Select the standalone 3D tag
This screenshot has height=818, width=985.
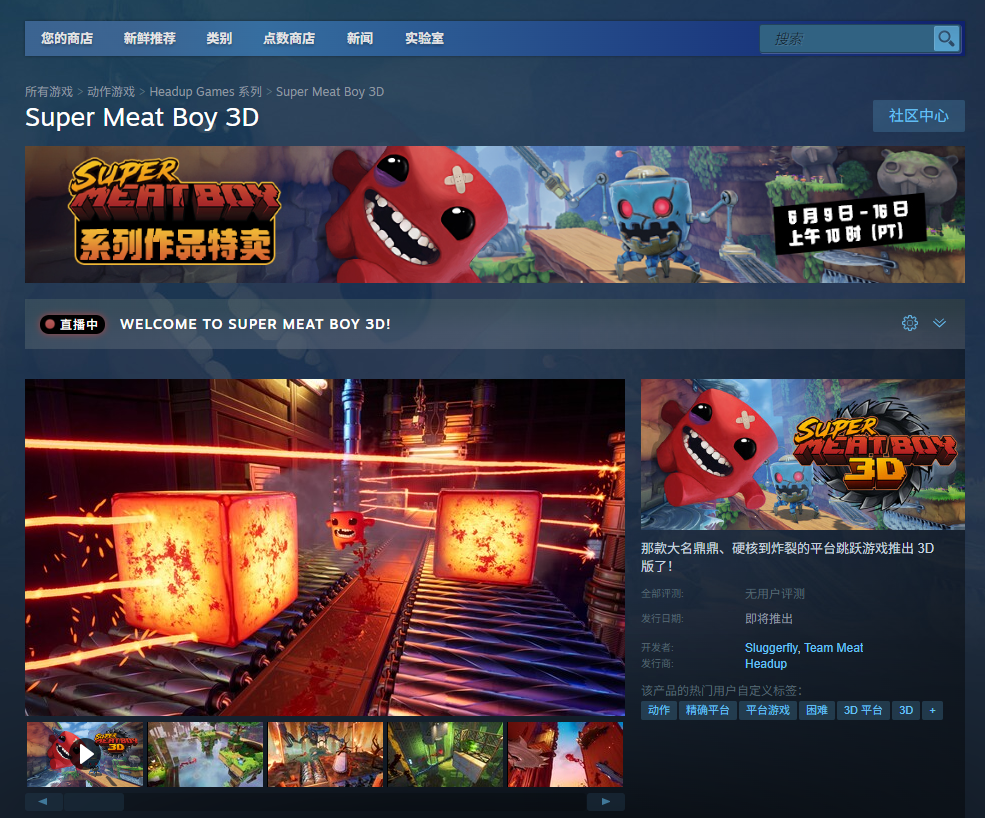pos(906,711)
